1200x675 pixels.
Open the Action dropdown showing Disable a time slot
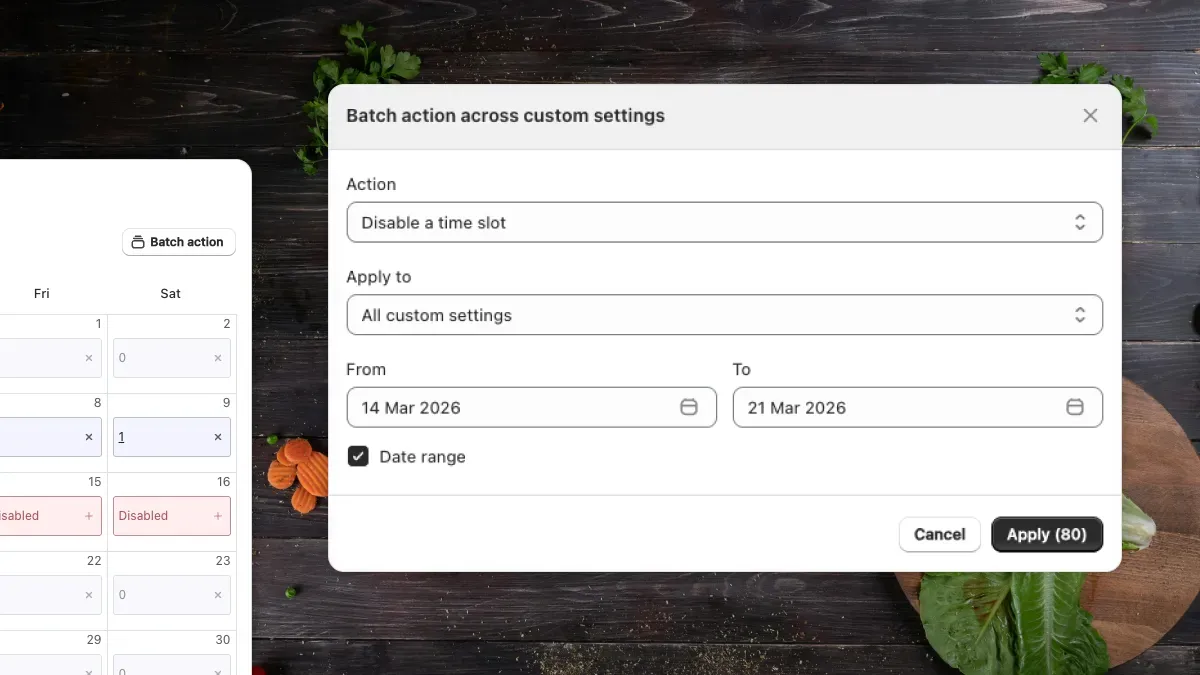[724, 222]
